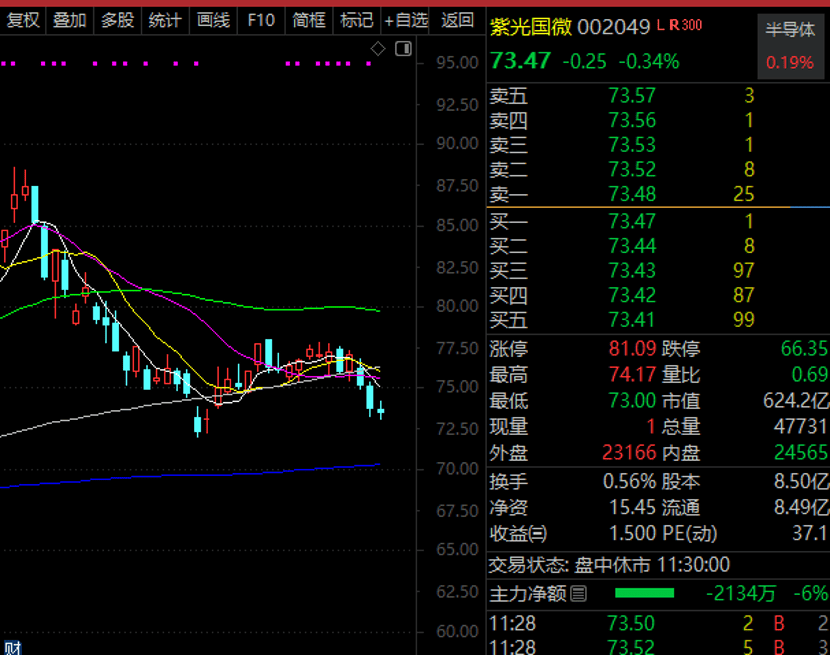Click the 收益(三) value 1.500
This screenshot has width=830, height=656.
632,533
